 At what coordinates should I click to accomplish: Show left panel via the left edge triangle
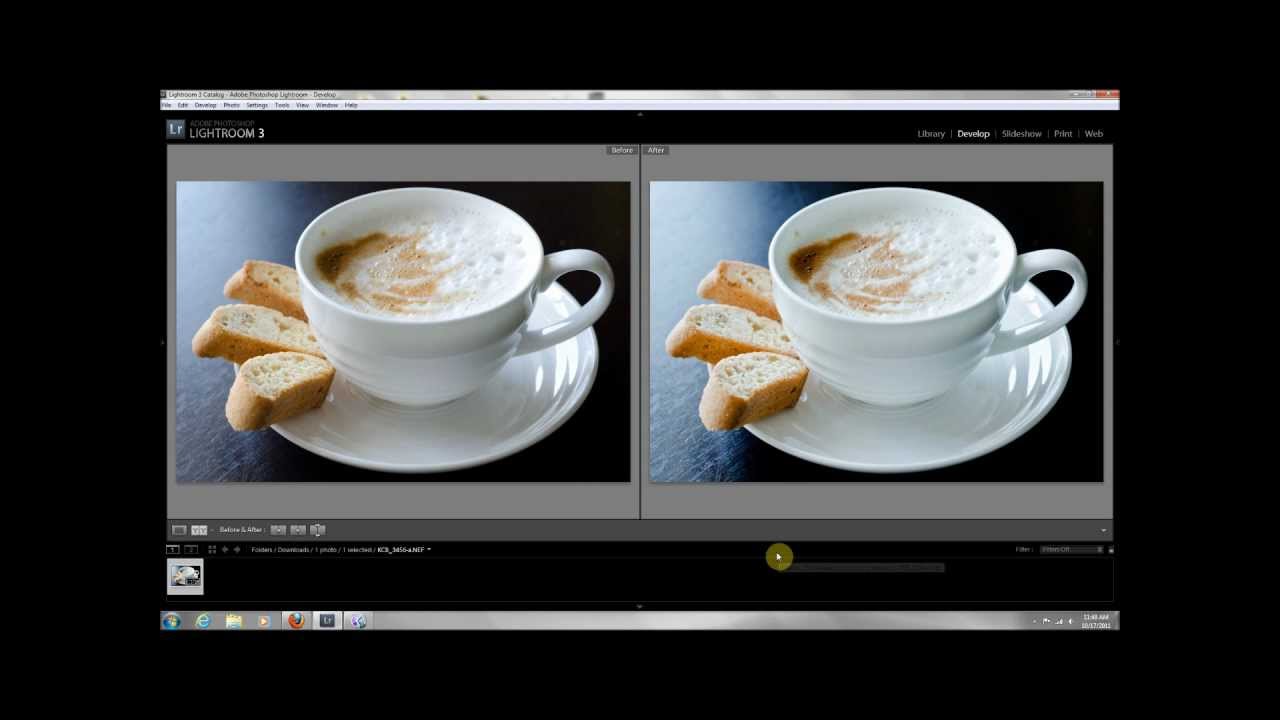point(163,342)
